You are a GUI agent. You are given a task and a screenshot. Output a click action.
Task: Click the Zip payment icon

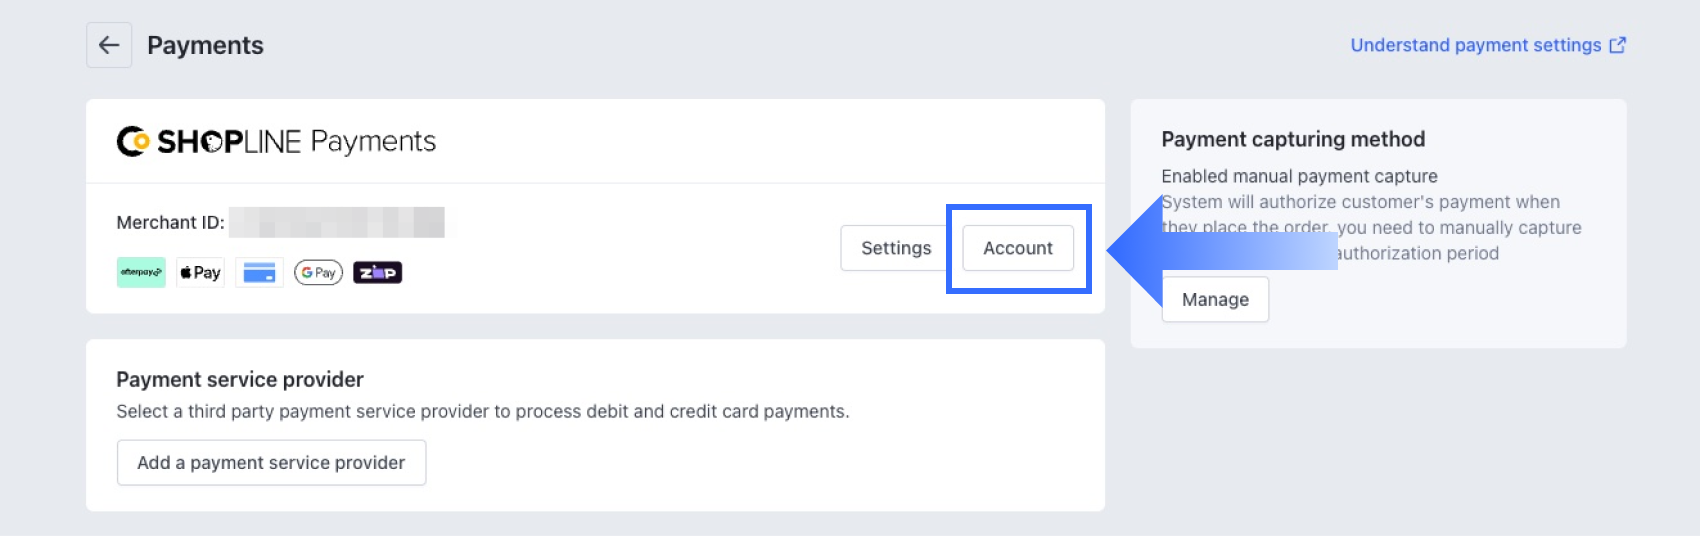377,272
